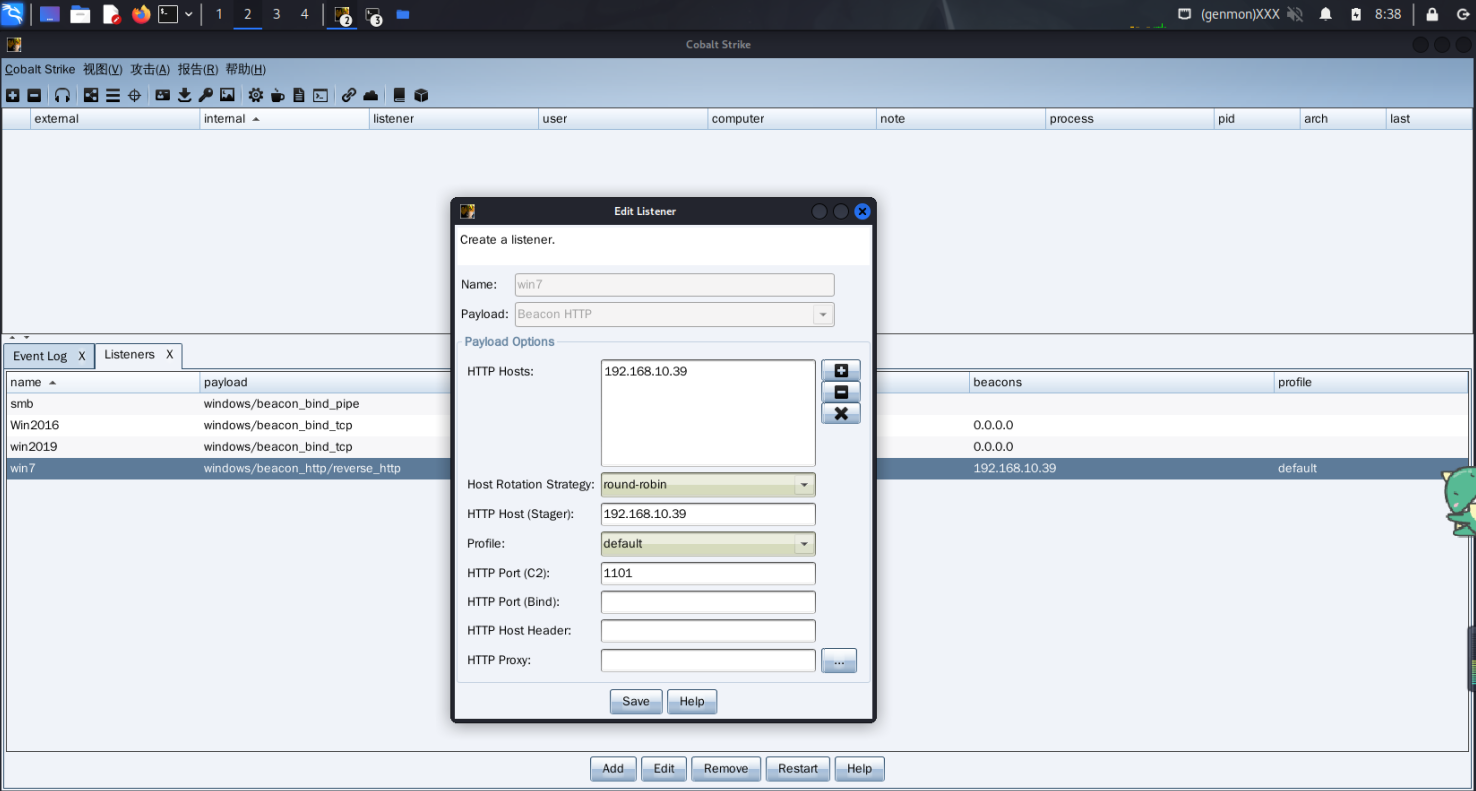Select smb listener row
This screenshot has width=1476, height=791.
click(737, 404)
